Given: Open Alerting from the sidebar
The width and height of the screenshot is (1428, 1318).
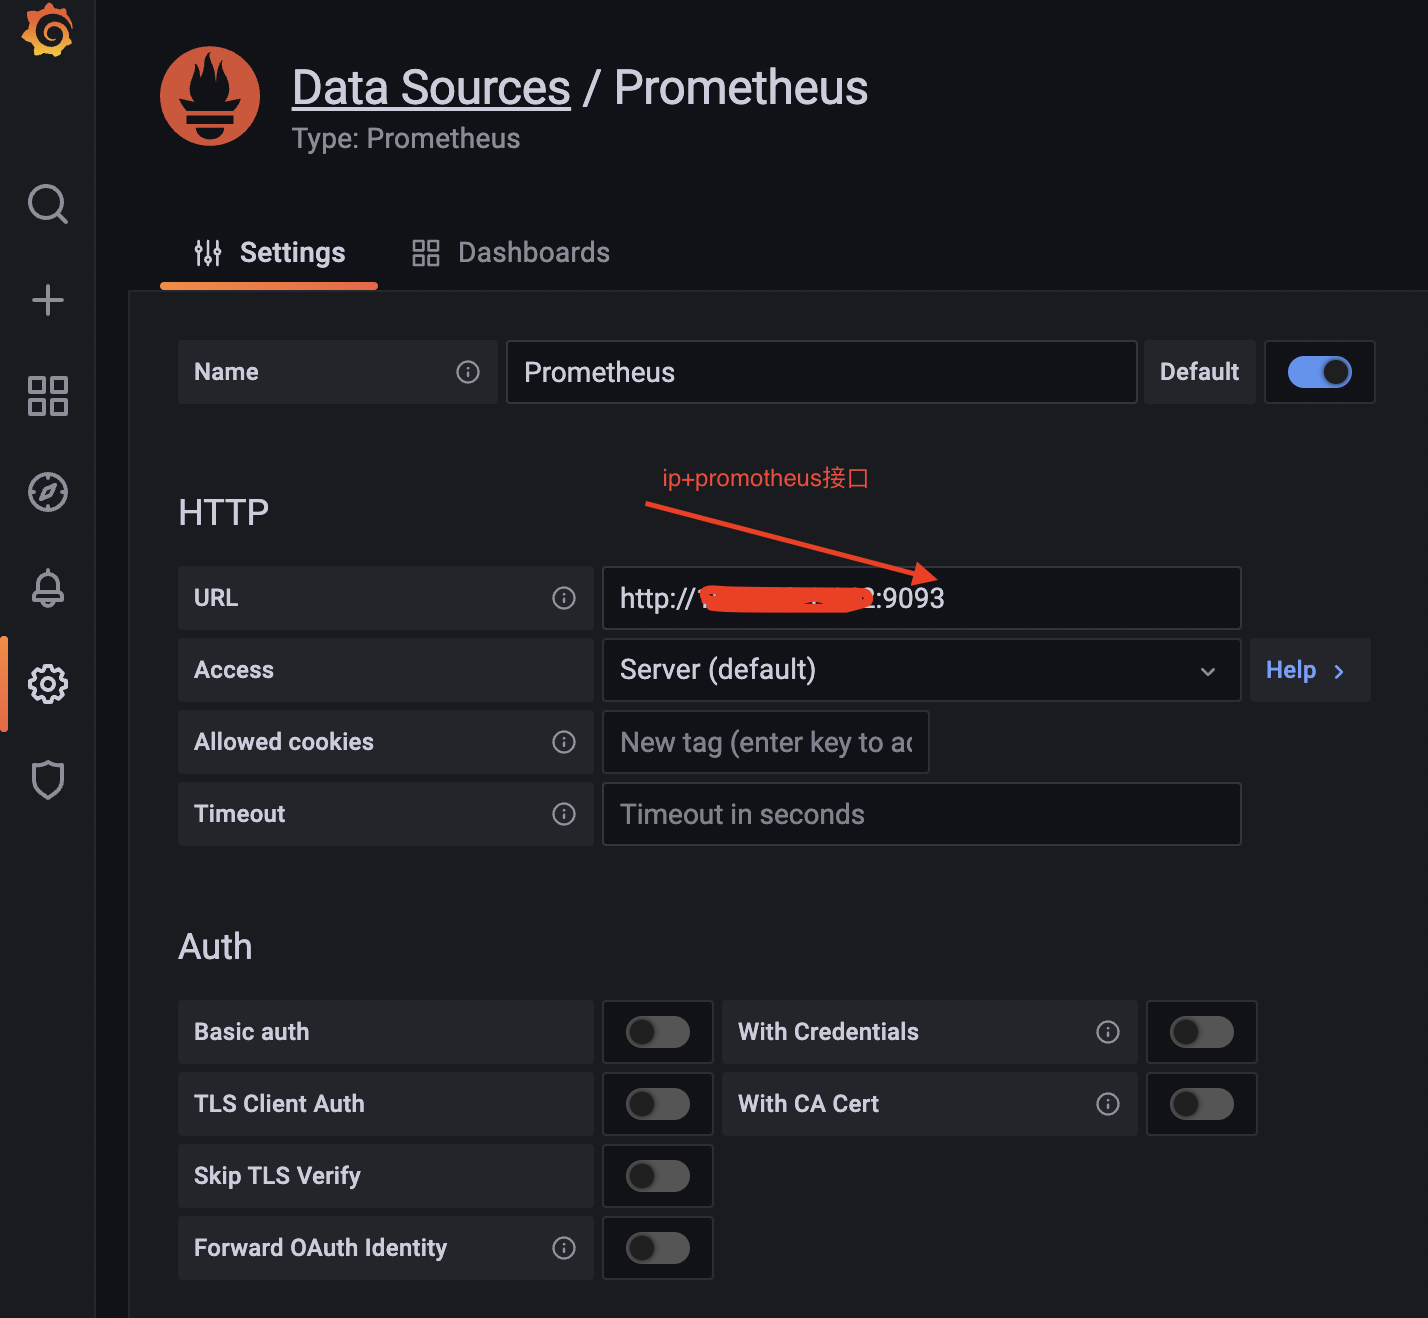Looking at the screenshot, I should pos(47,588).
